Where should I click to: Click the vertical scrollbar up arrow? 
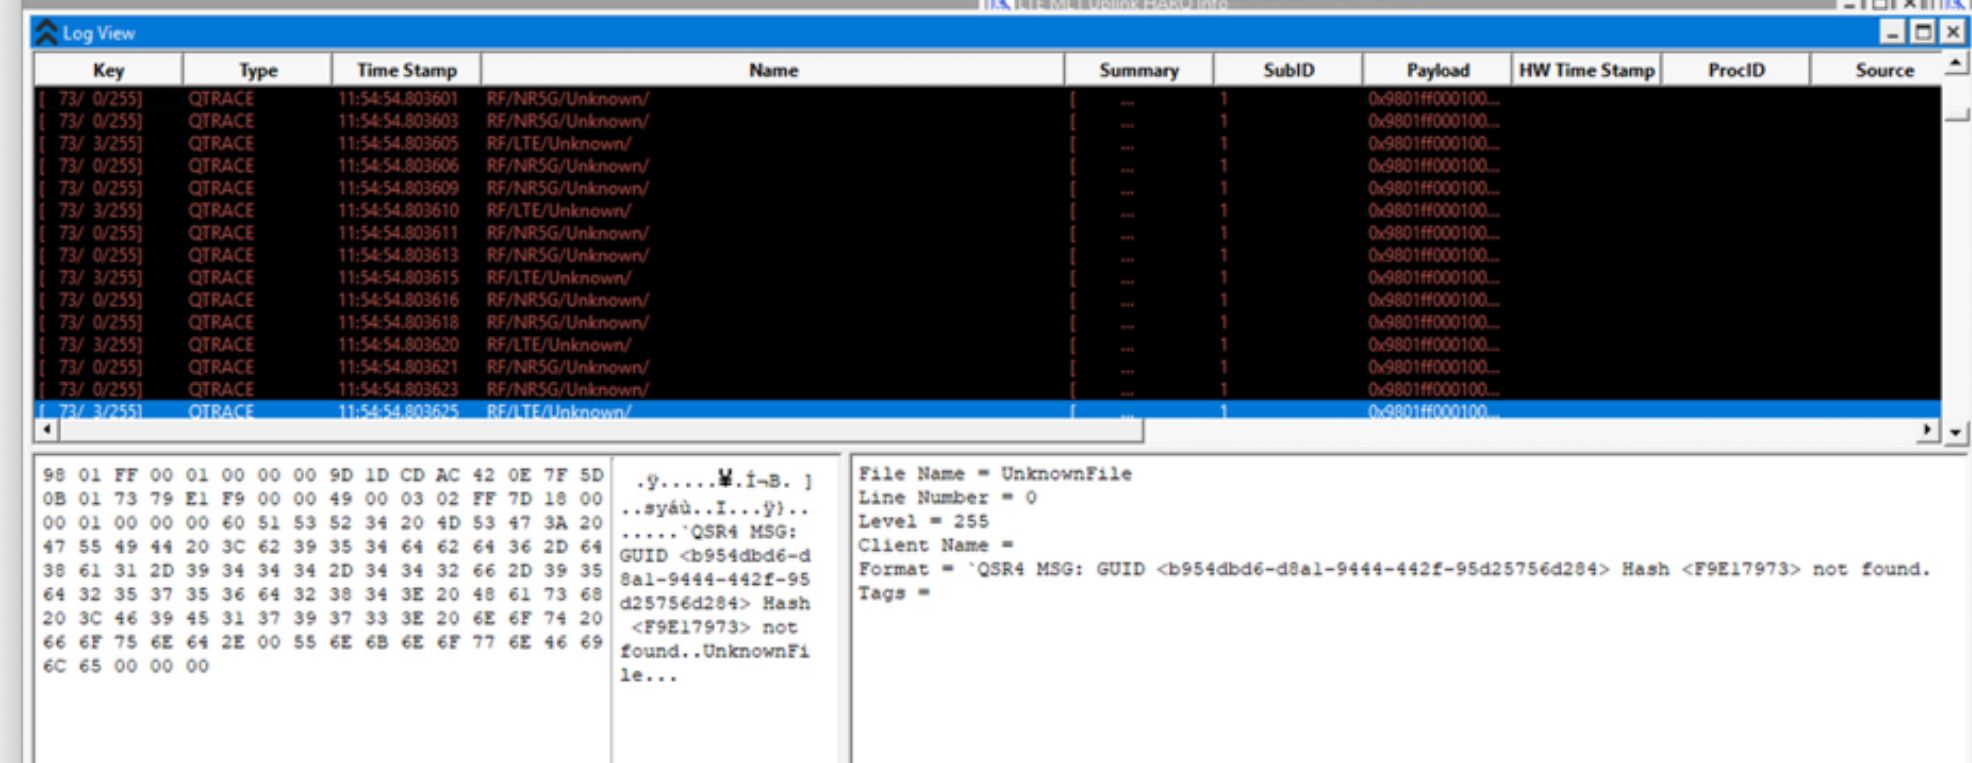point(1955,64)
